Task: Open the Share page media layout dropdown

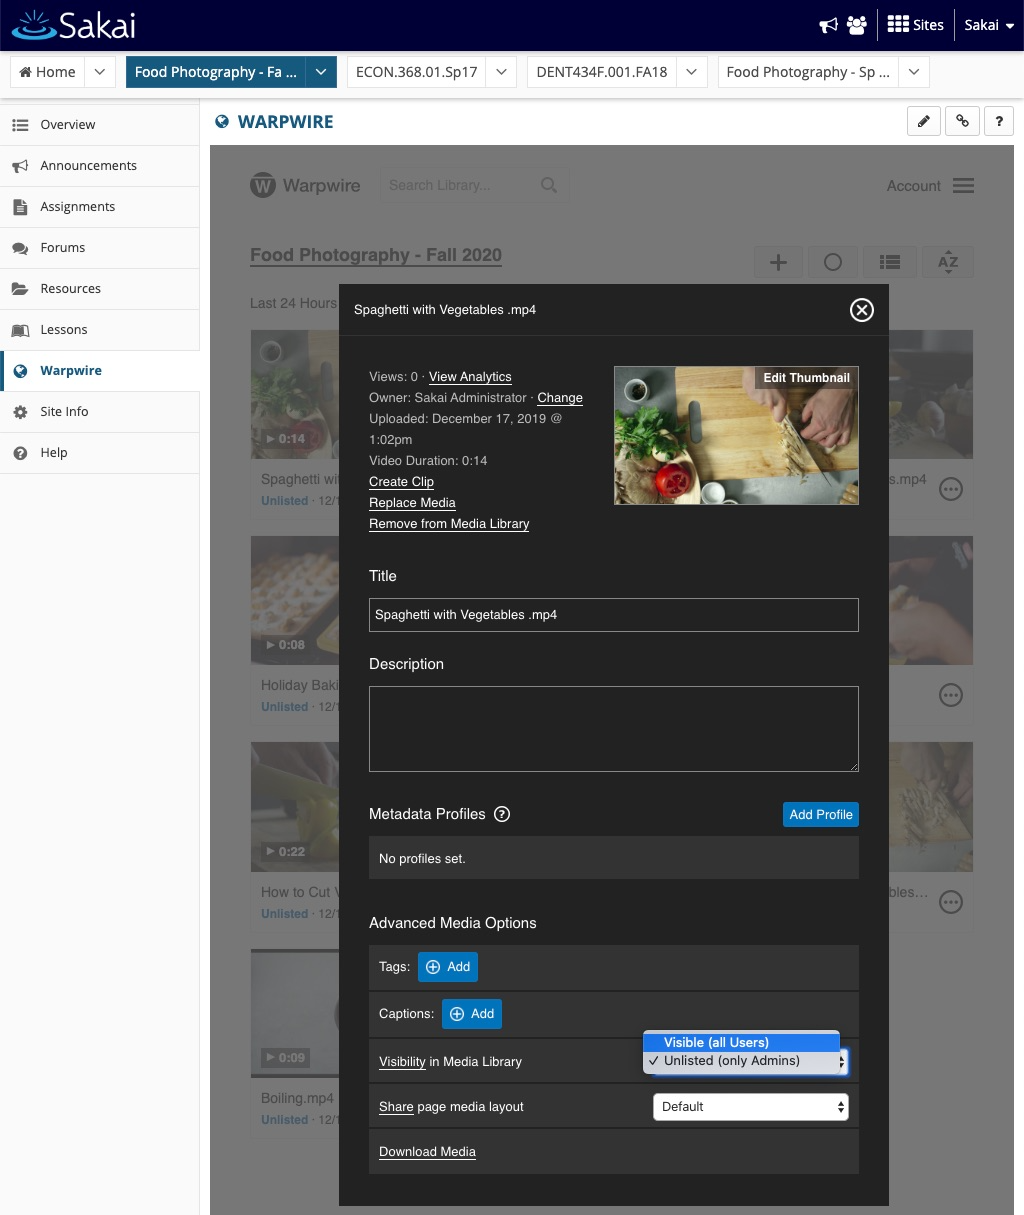Action: (x=751, y=1107)
